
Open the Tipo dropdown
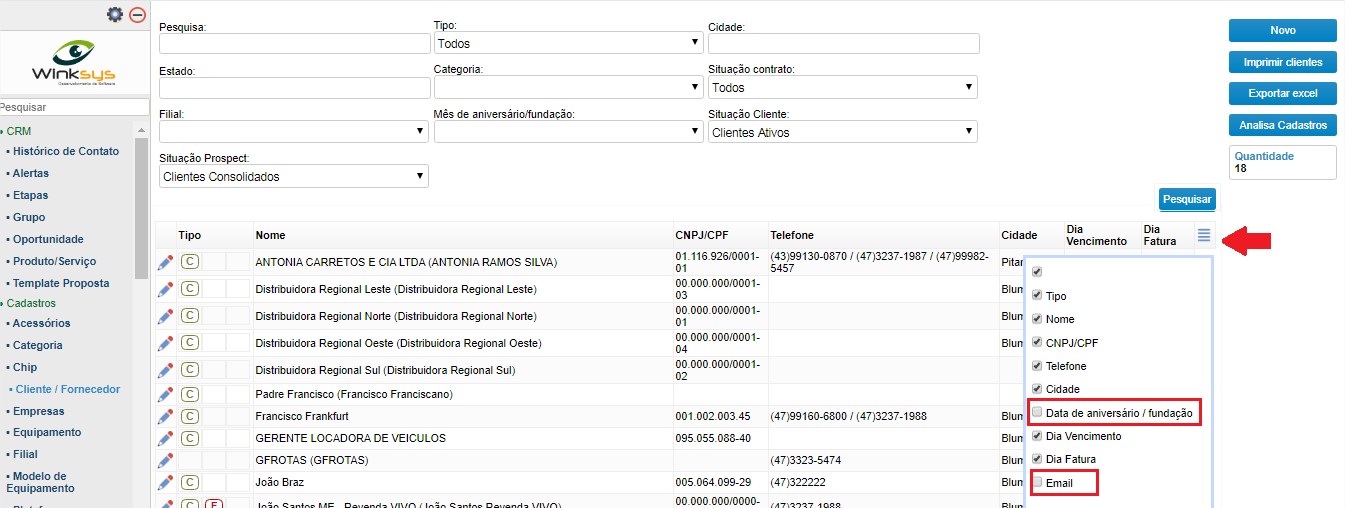coord(568,43)
